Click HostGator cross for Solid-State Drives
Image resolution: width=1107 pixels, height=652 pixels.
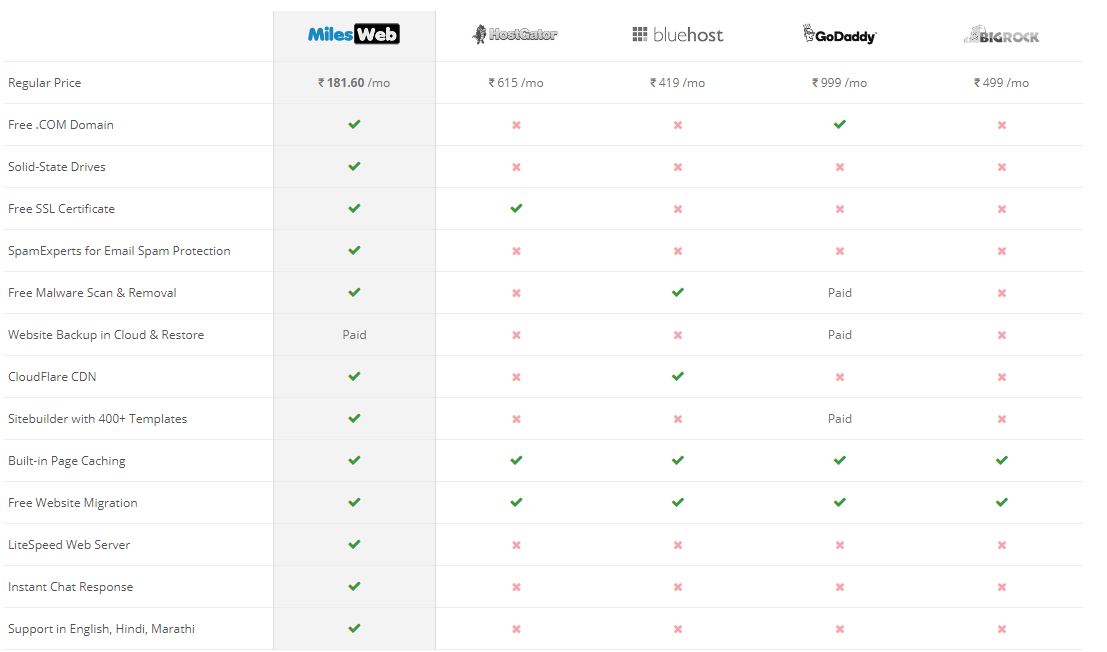tap(516, 167)
